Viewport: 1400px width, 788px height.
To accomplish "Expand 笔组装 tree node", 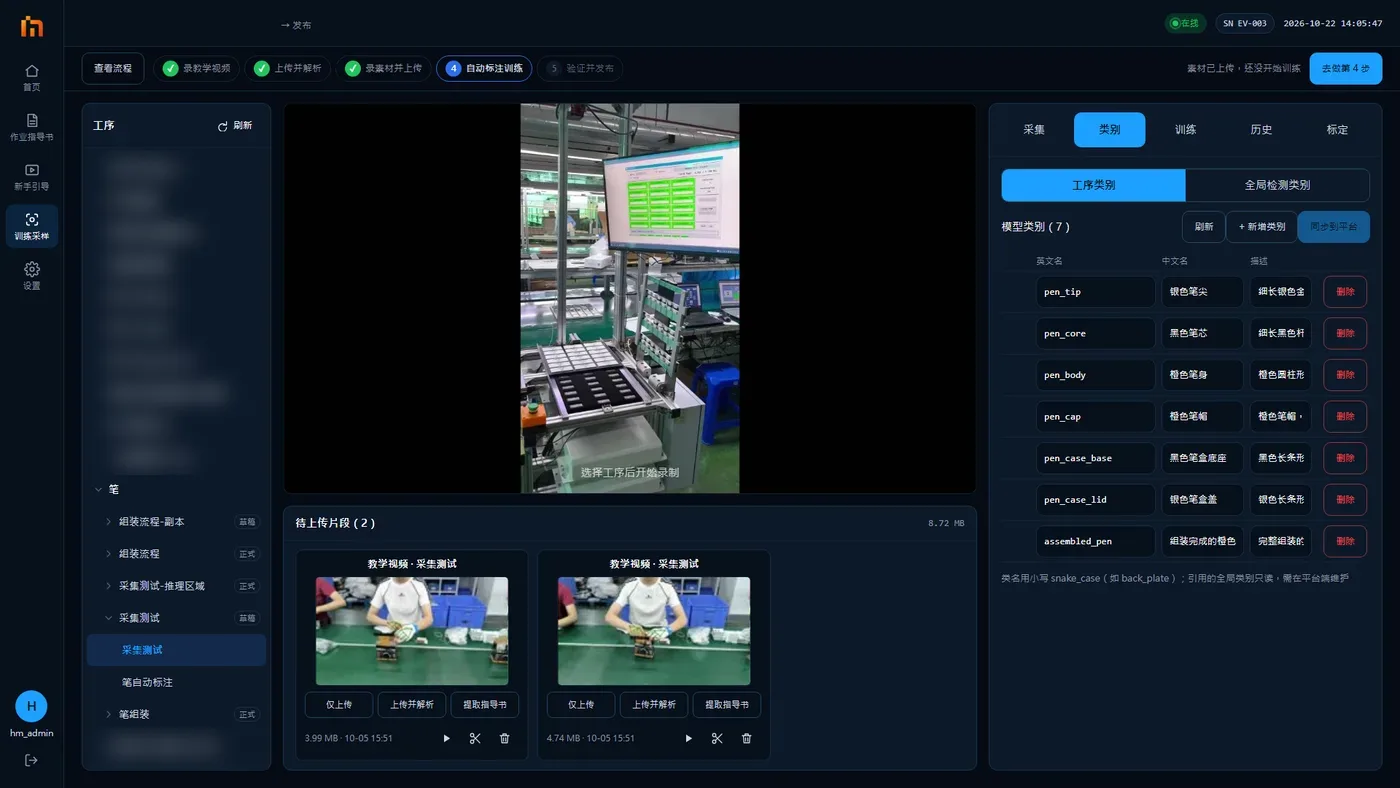I will point(108,714).
